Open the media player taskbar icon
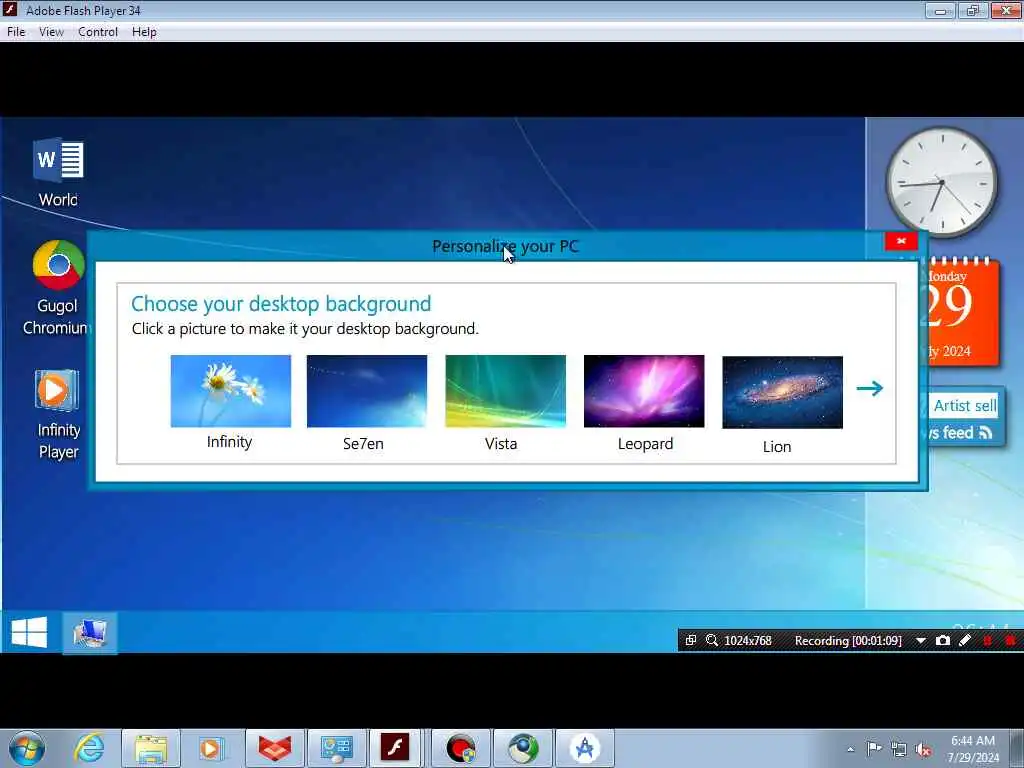1024x768 pixels. click(210, 748)
